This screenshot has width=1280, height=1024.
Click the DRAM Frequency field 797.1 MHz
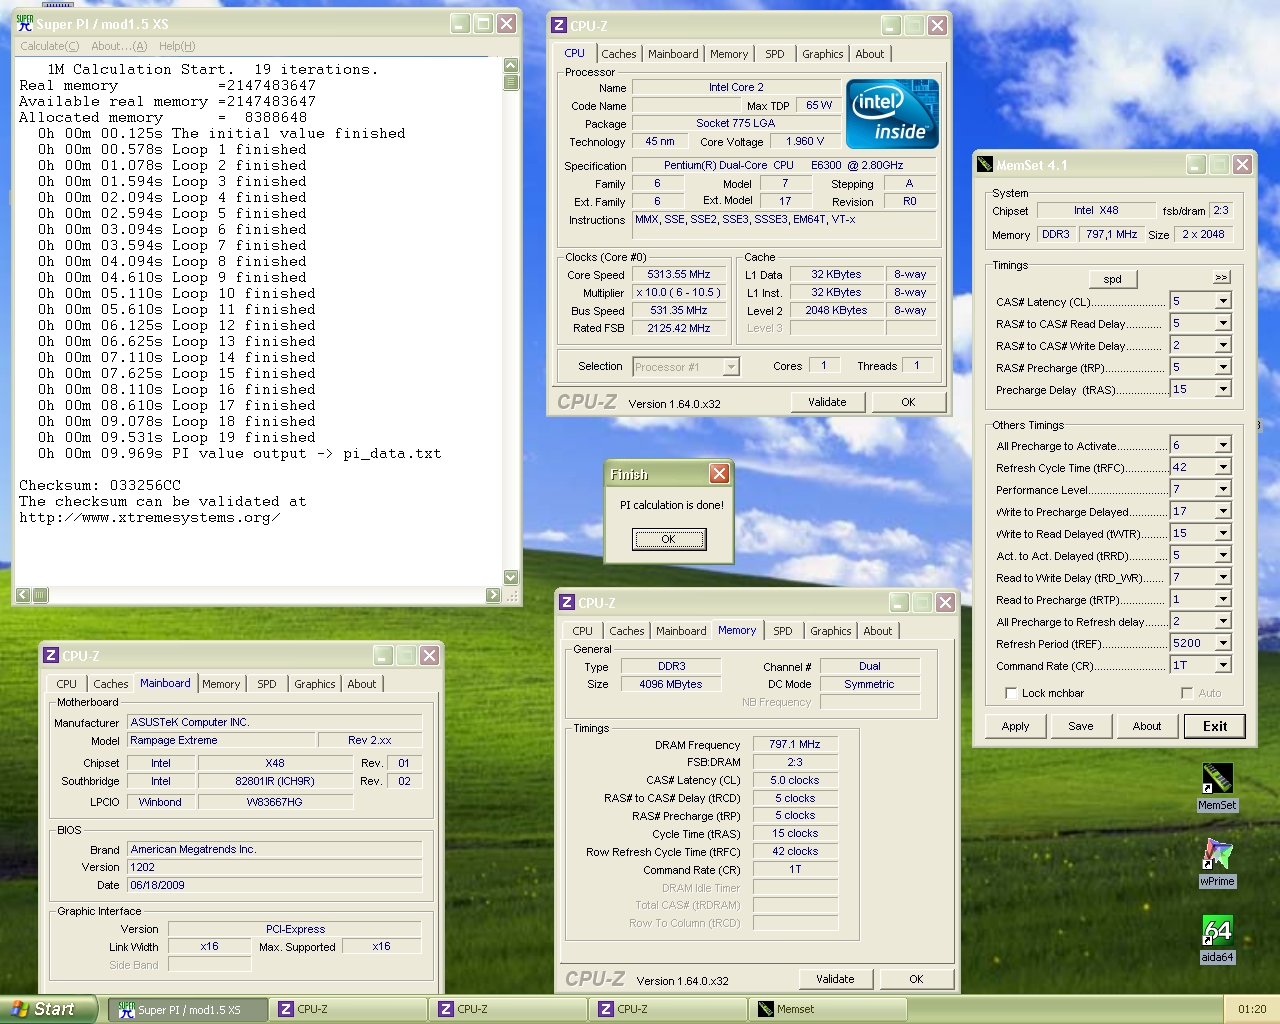pos(795,745)
